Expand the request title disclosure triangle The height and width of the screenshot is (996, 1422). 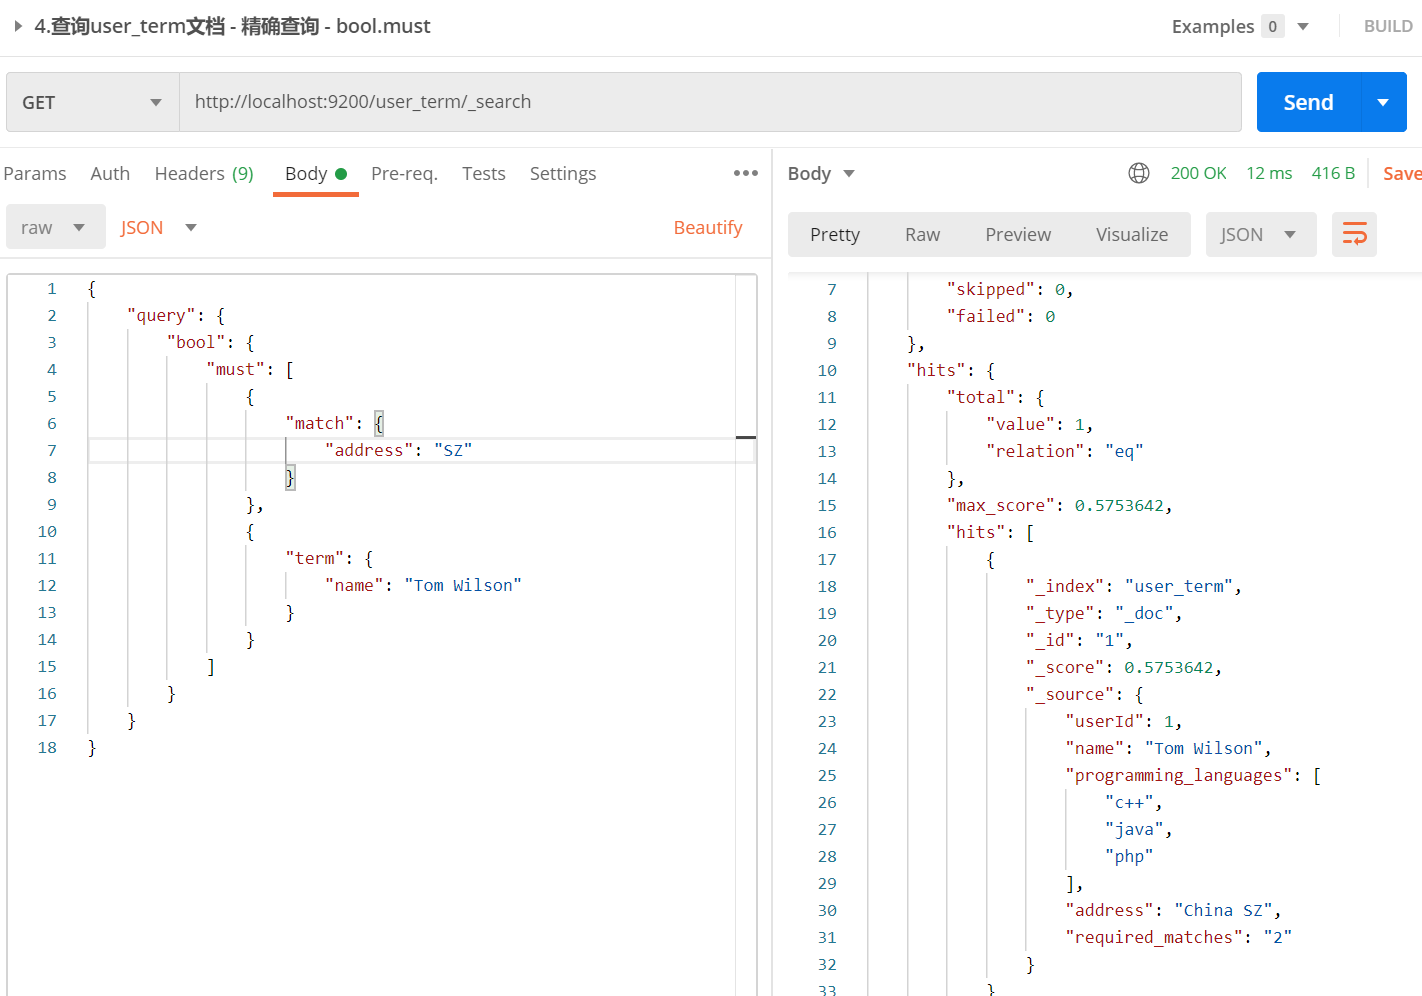coord(18,26)
